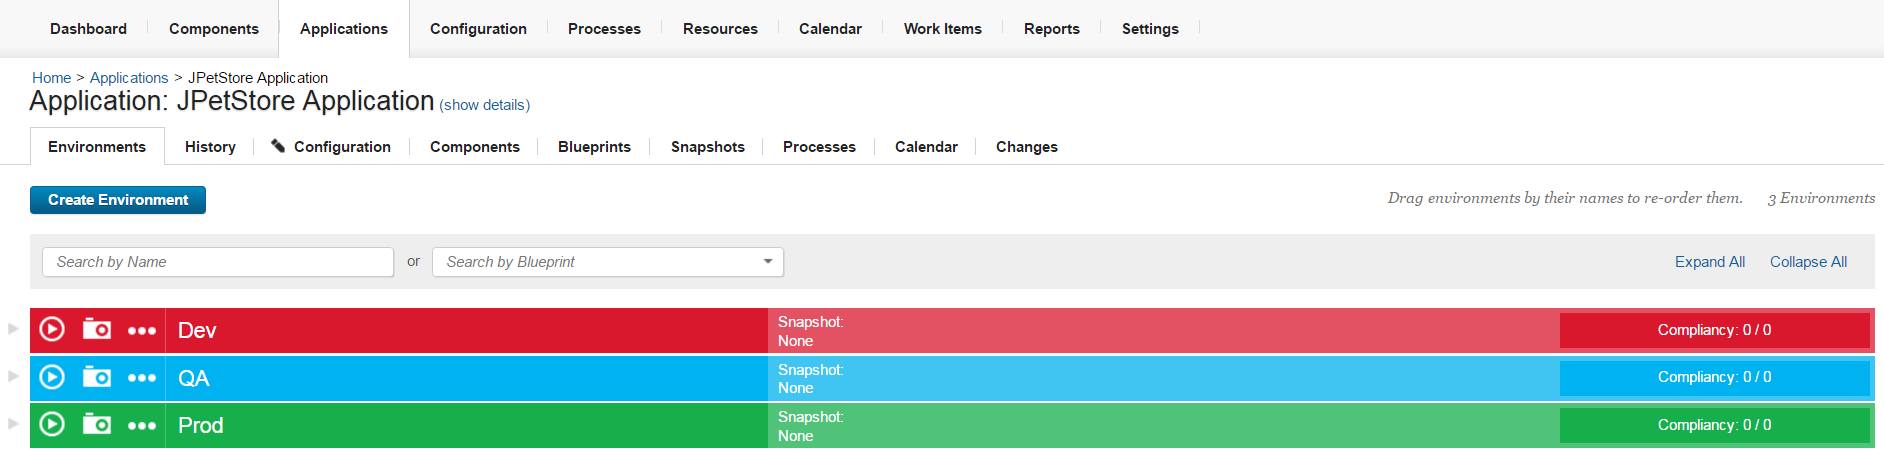Click the Search by Name field

218,262
